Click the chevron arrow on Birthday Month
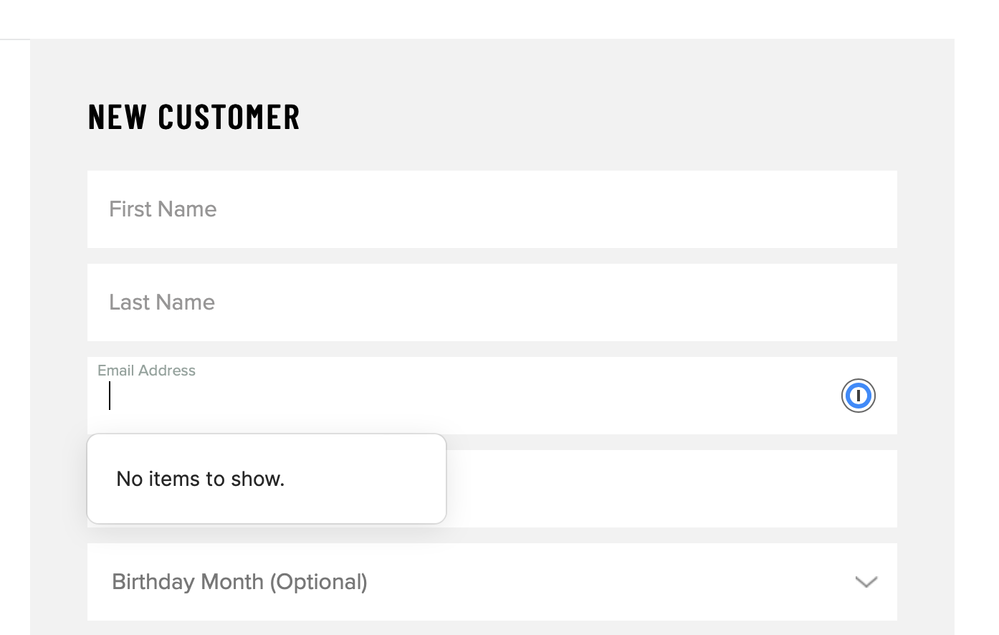The image size is (999, 635). [x=866, y=582]
